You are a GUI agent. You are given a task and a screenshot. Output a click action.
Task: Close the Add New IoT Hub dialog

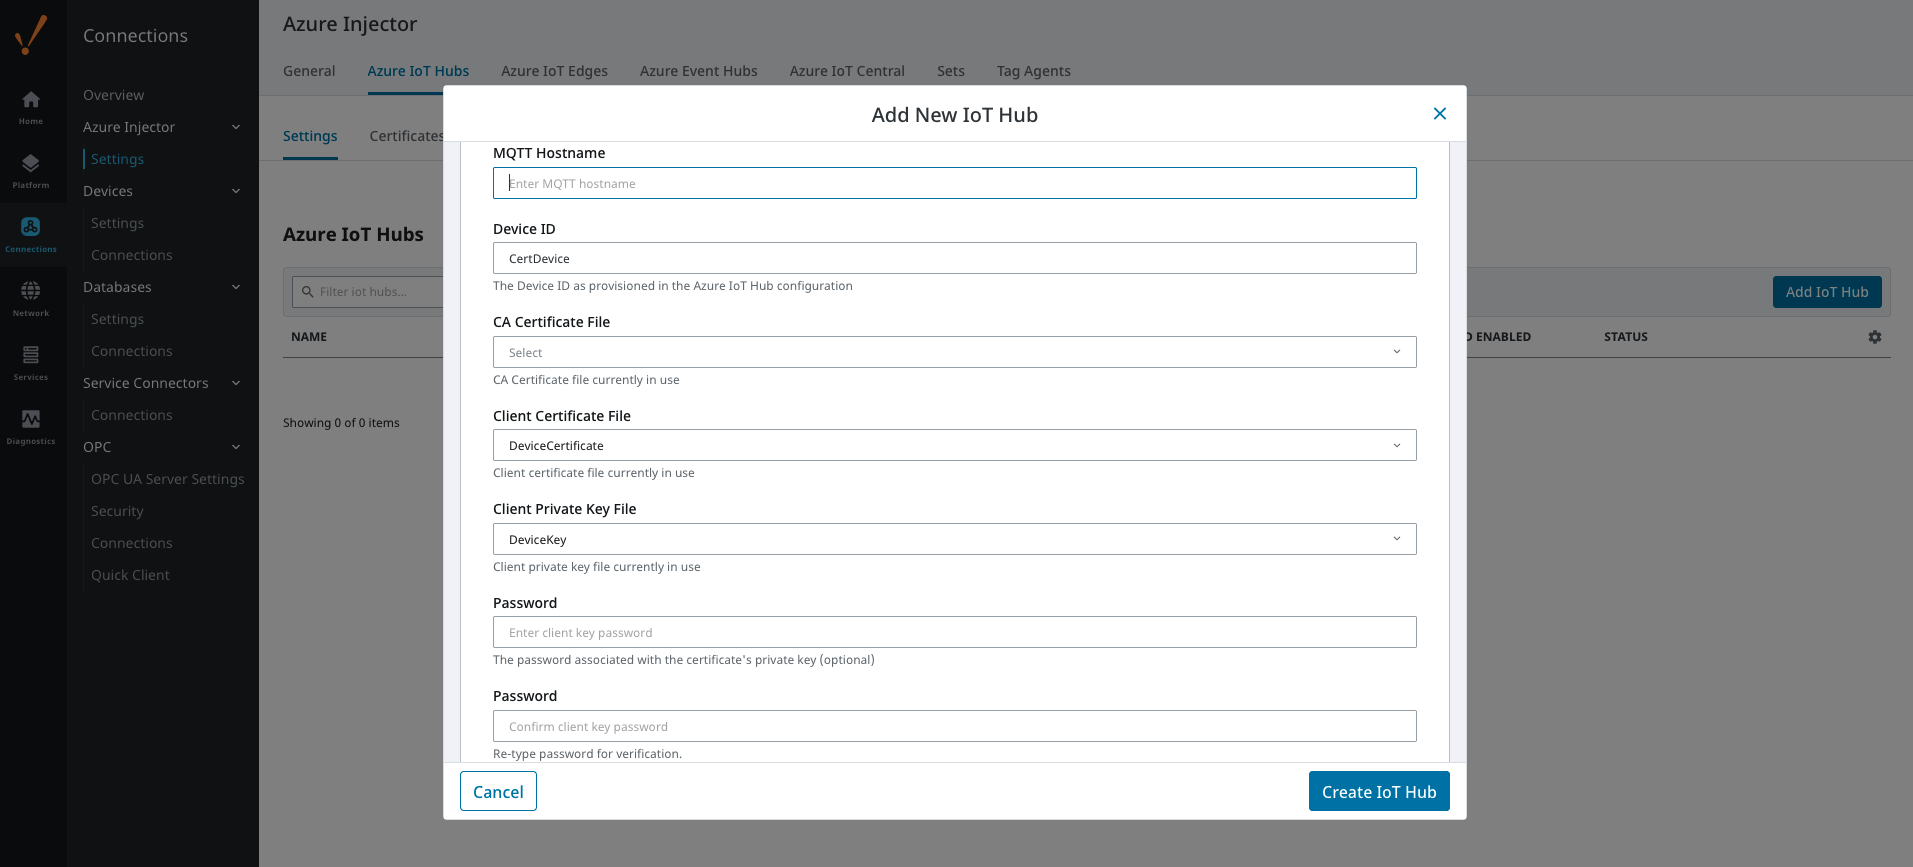point(1439,114)
